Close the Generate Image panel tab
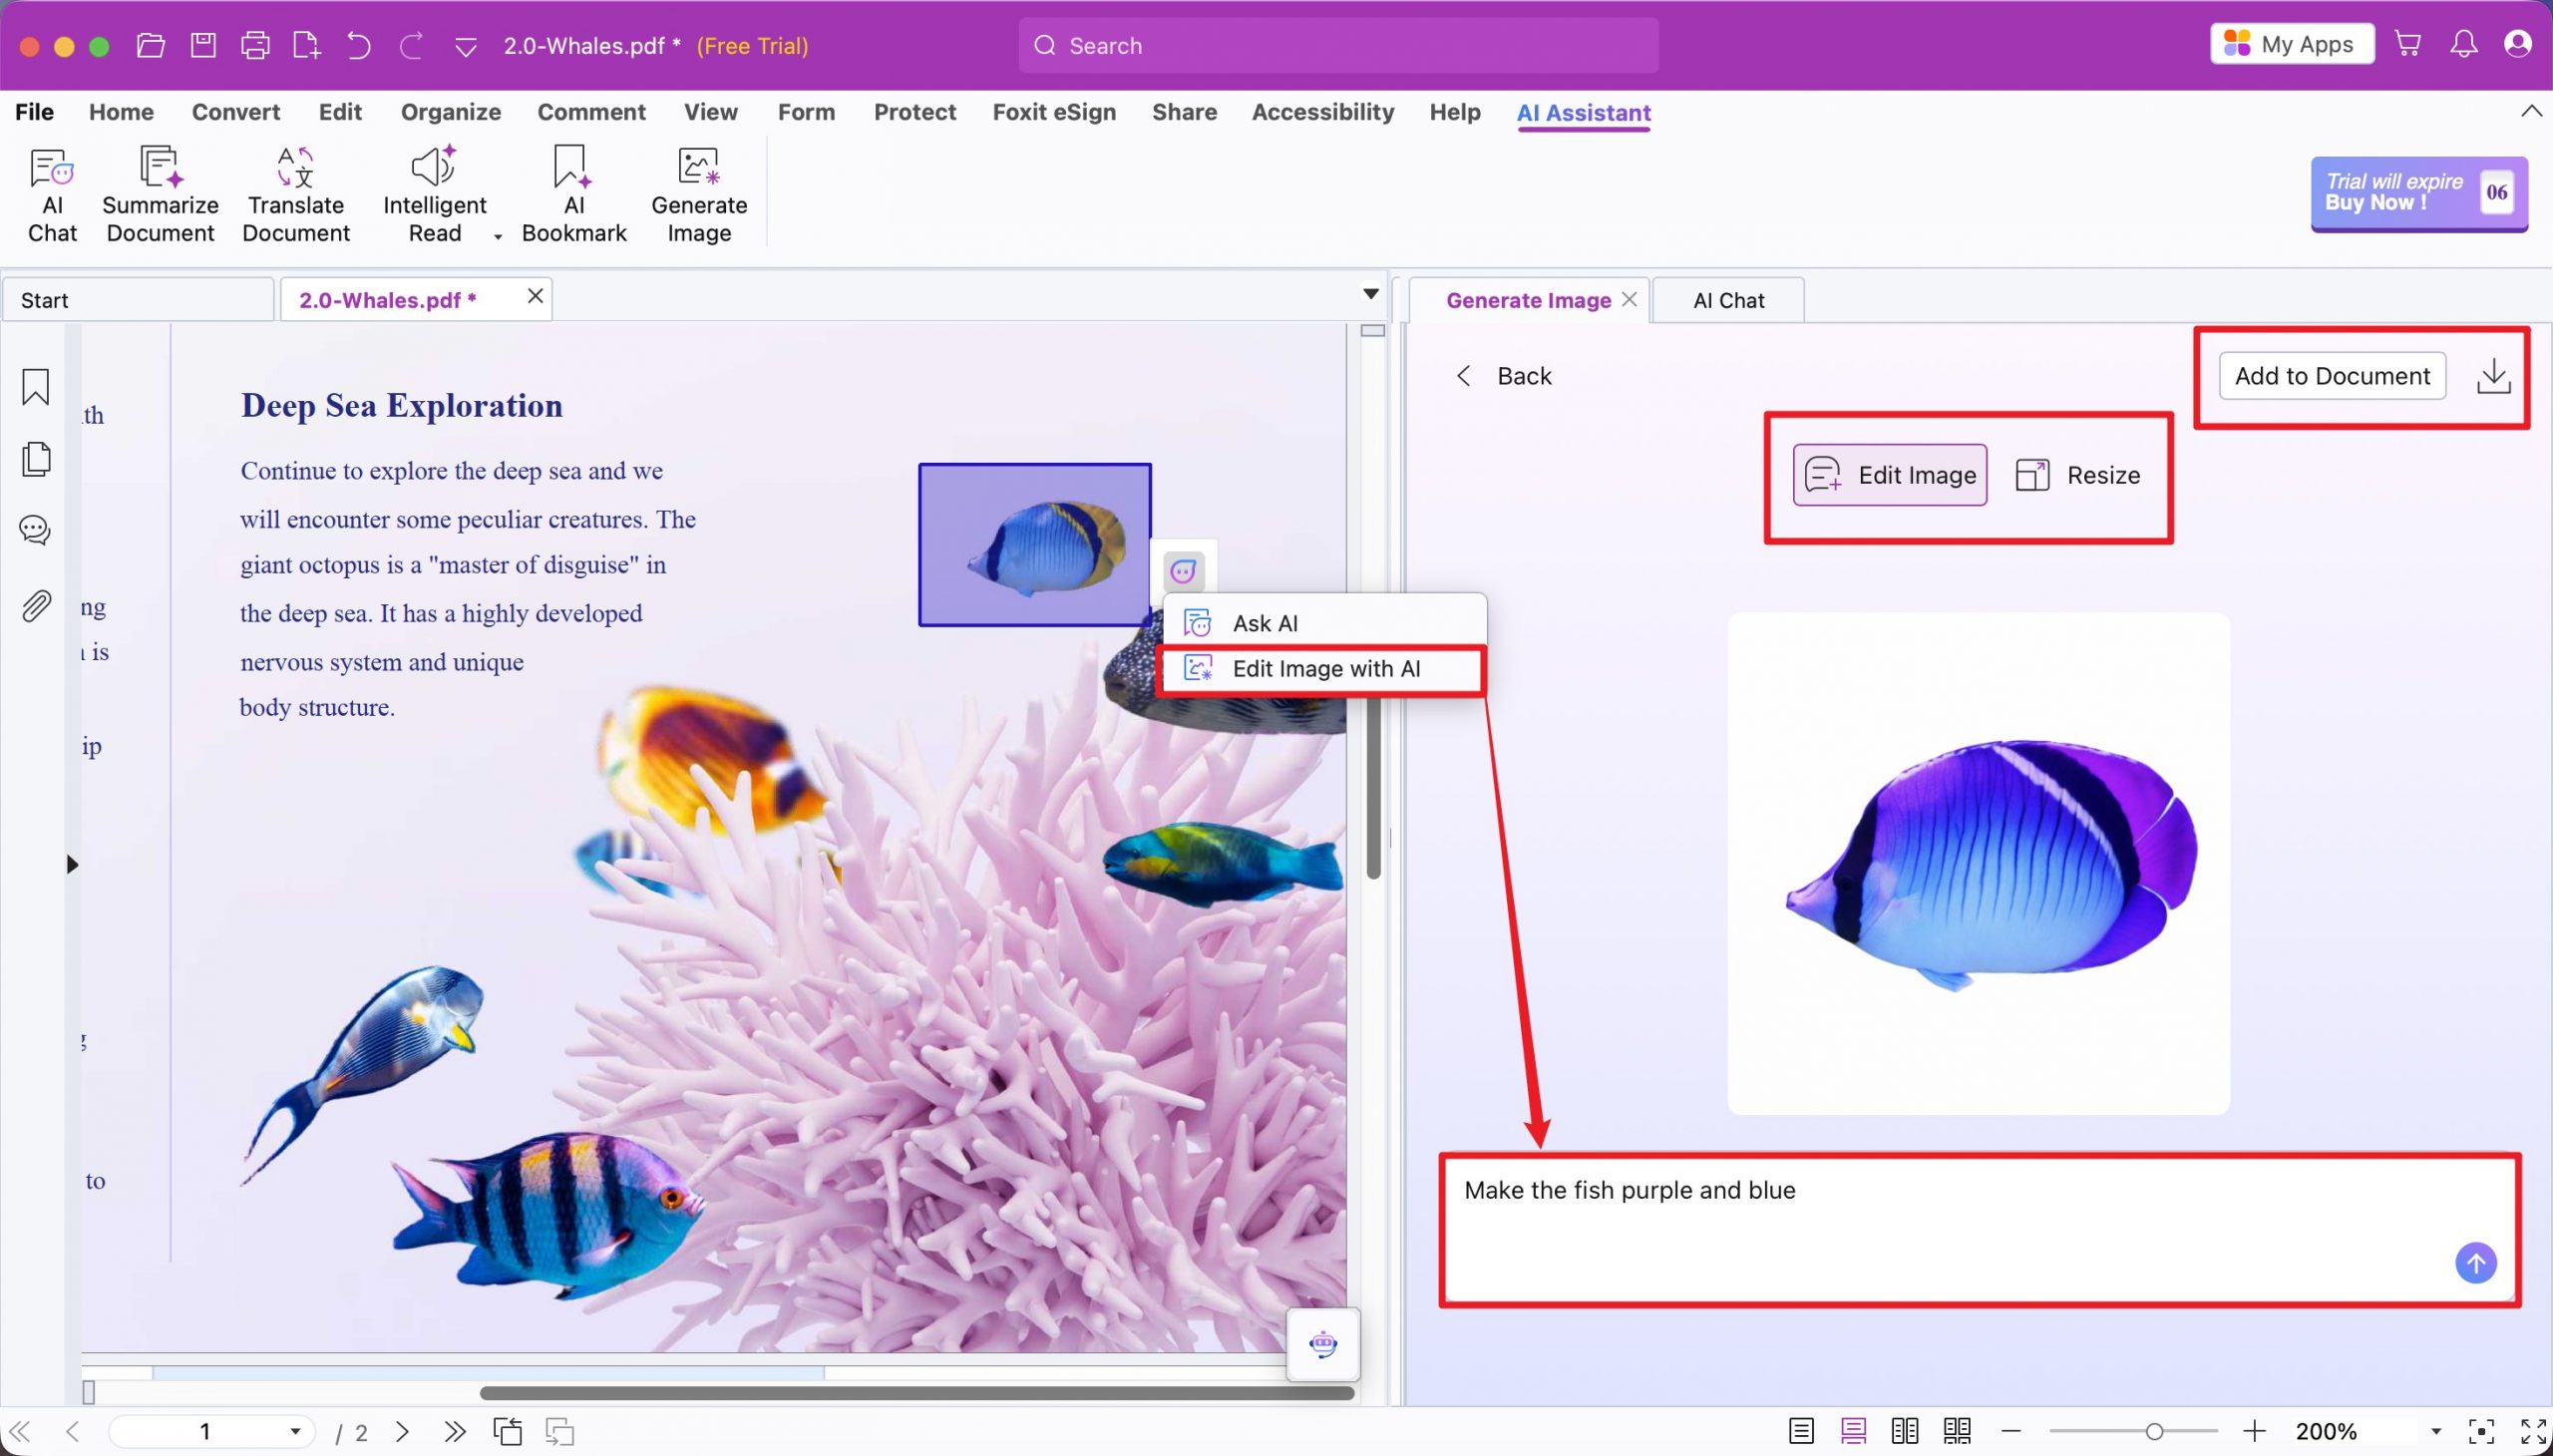 pos(1629,299)
